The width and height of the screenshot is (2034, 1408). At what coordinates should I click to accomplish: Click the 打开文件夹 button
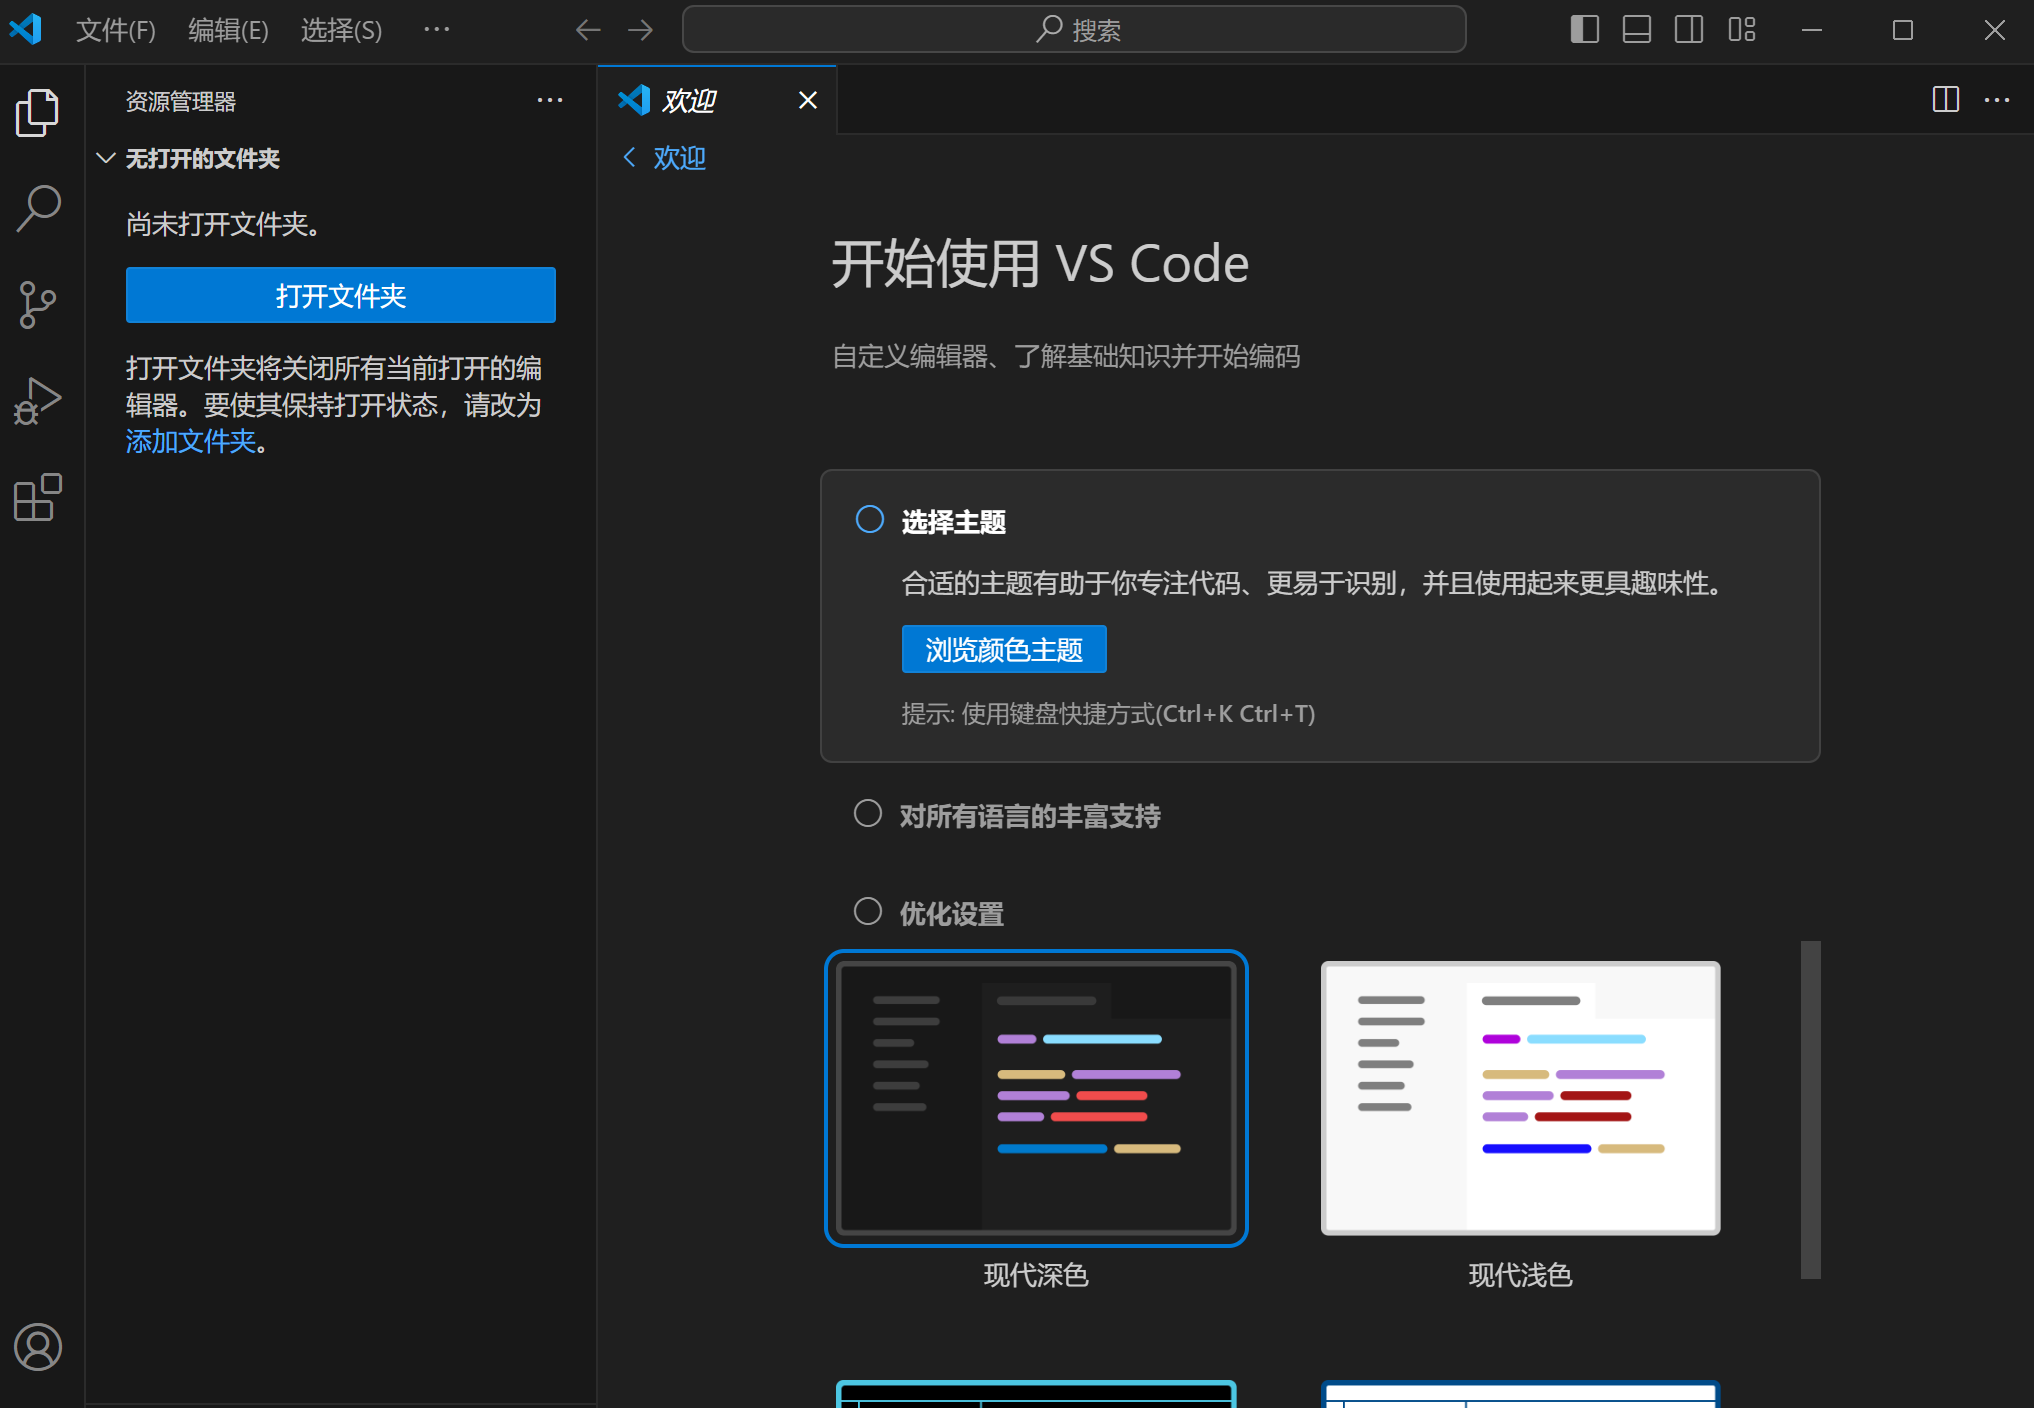tap(340, 295)
